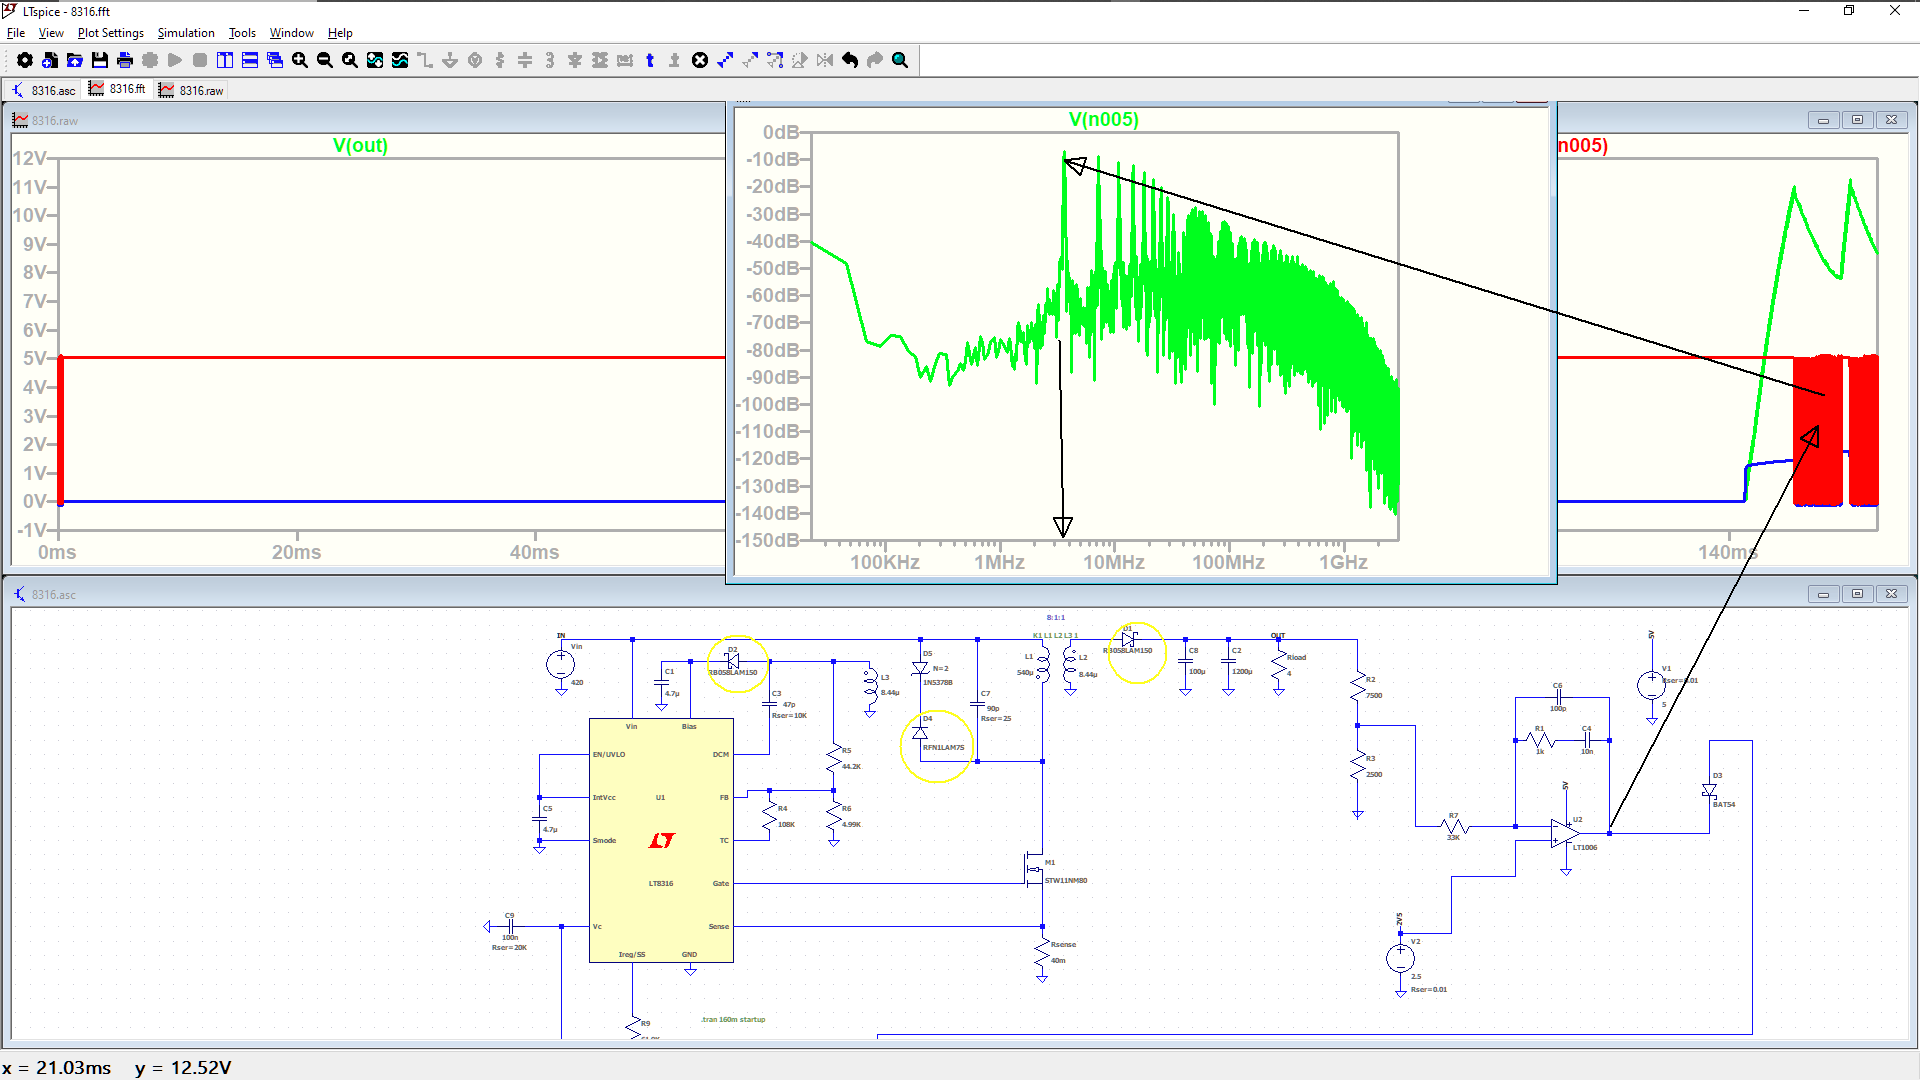Click the Run simulation play icon
This screenshot has width=1920, height=1080.
pyautogui.click(x=175, y=60)
